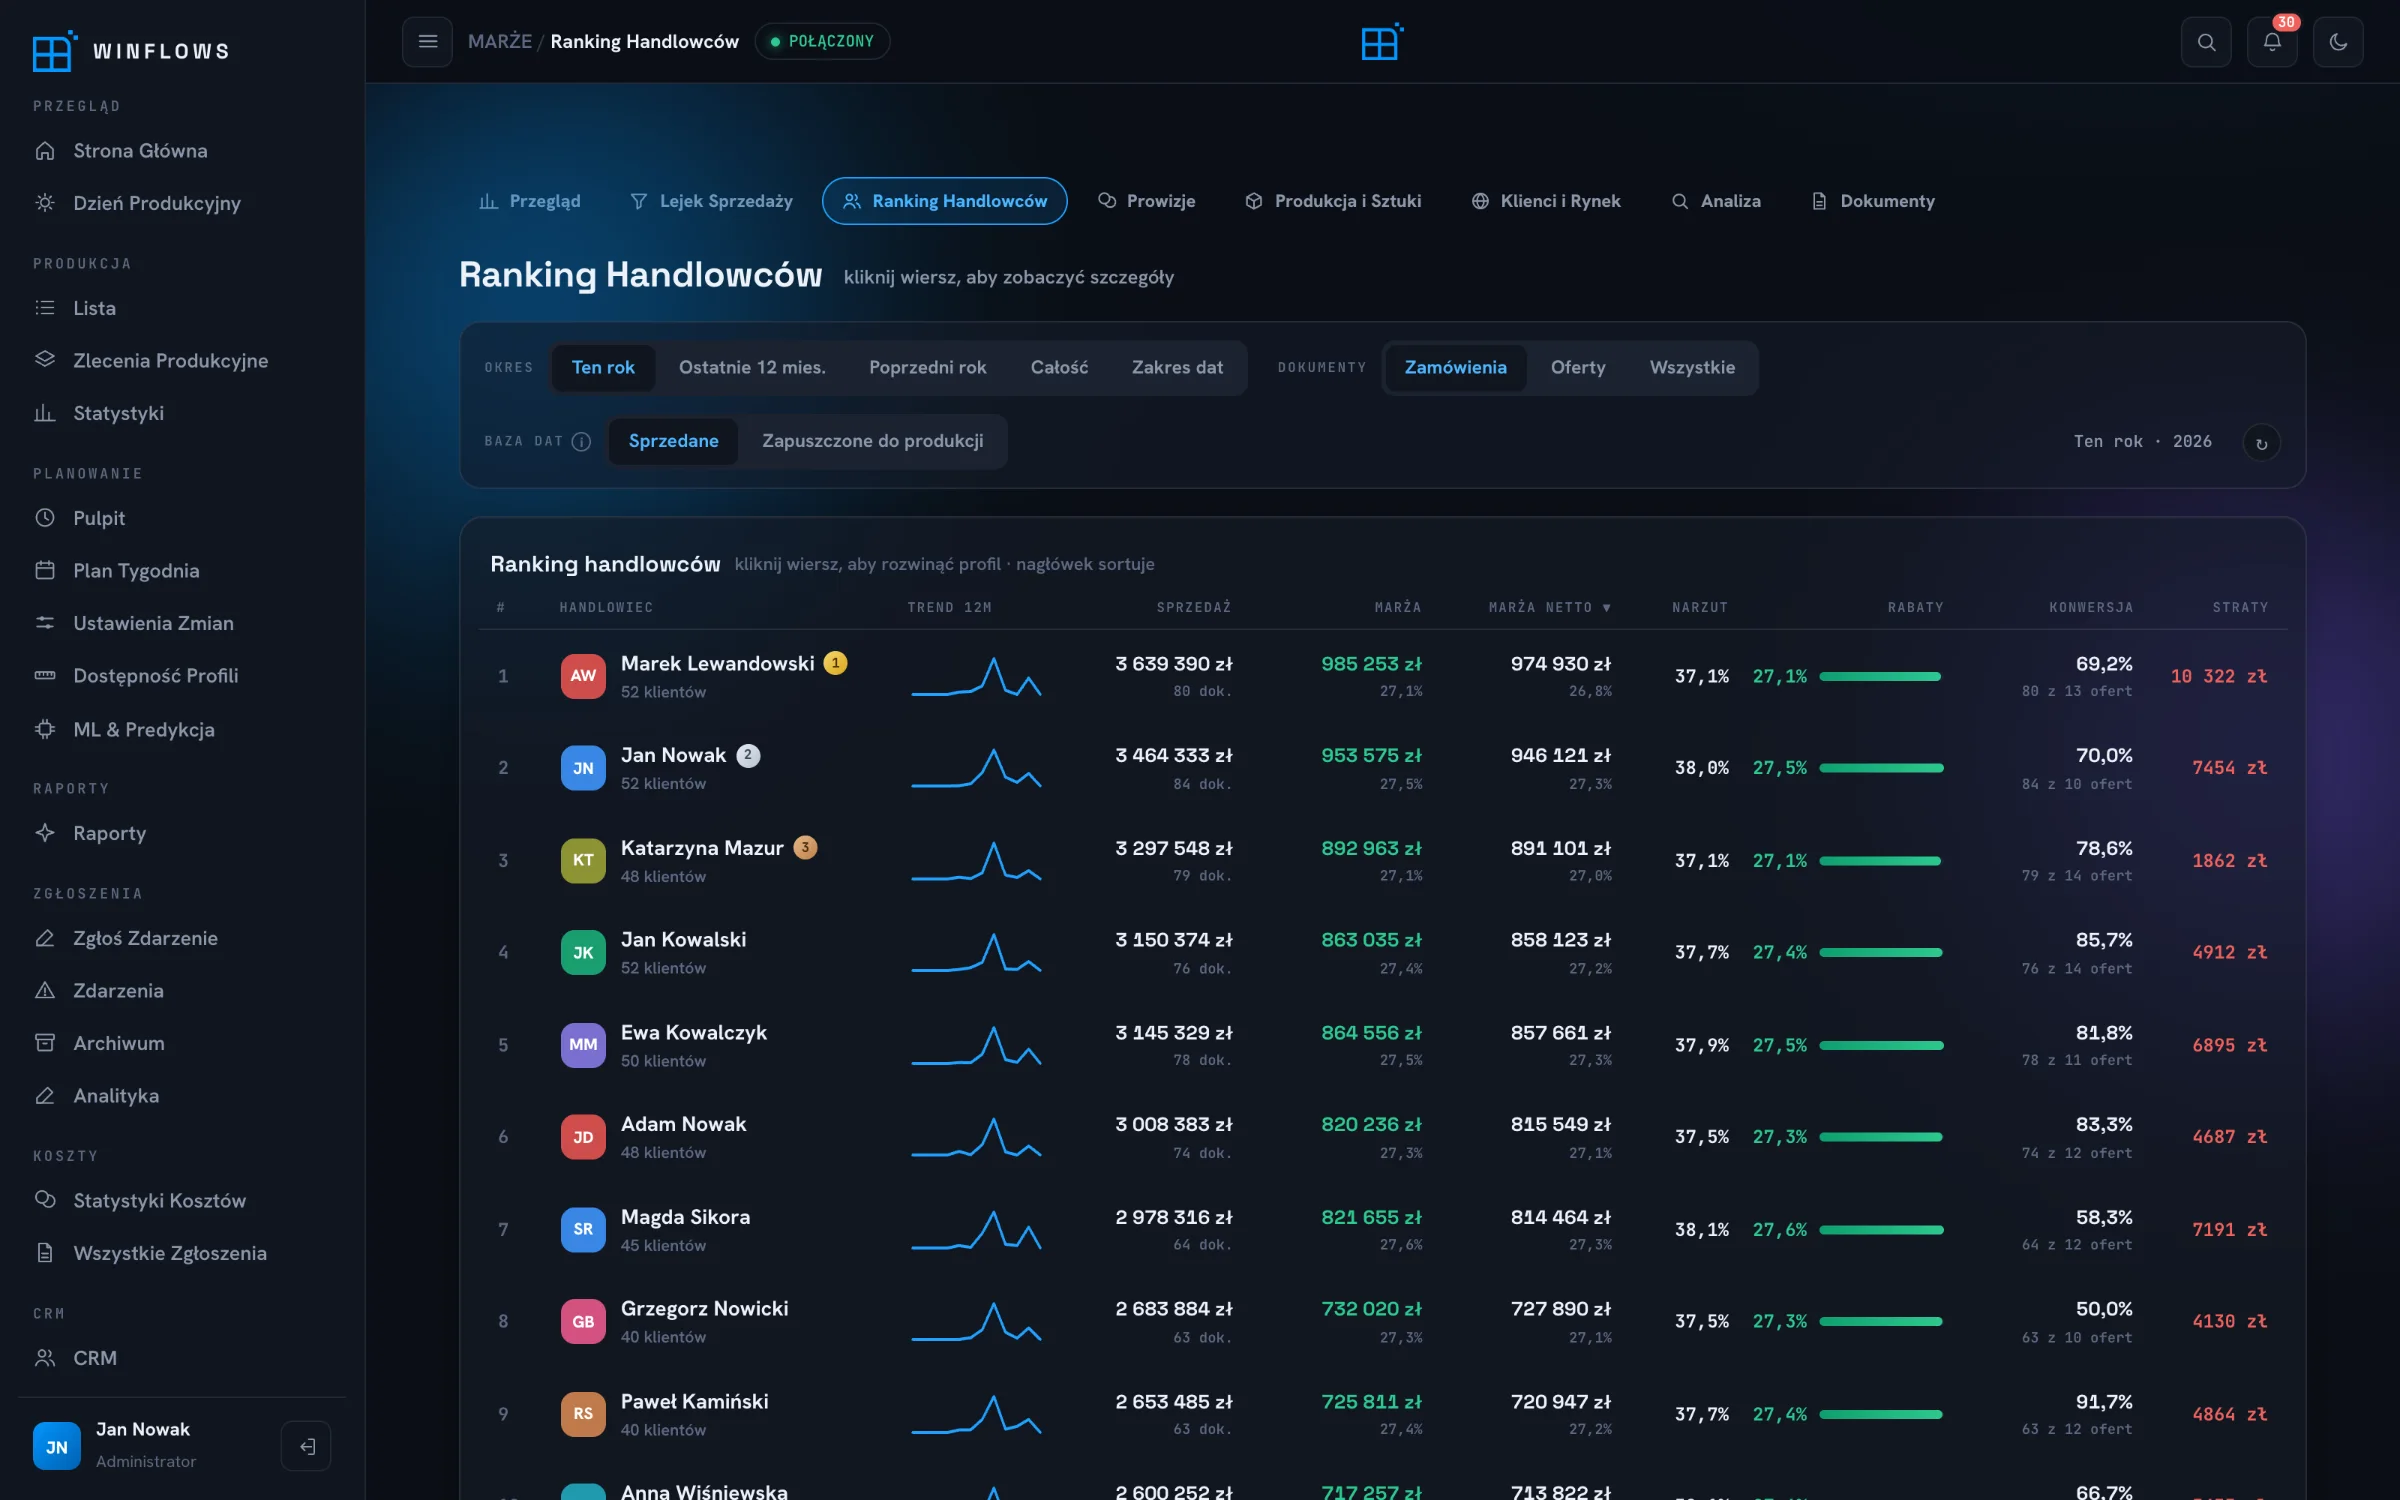Click the Baza Dat info icon
Screen dimensions: 2400x1500
pos(581,442)
